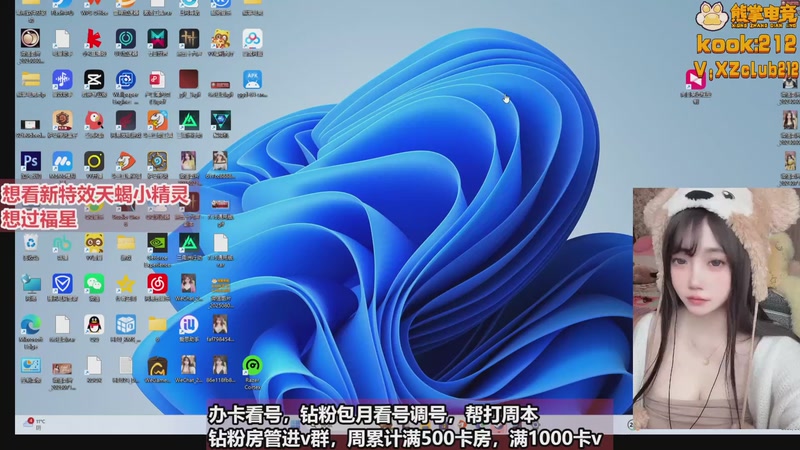800x450 pixels.
Task: Open the red K star-shaped app shortcut
Action: pos(94,39)
